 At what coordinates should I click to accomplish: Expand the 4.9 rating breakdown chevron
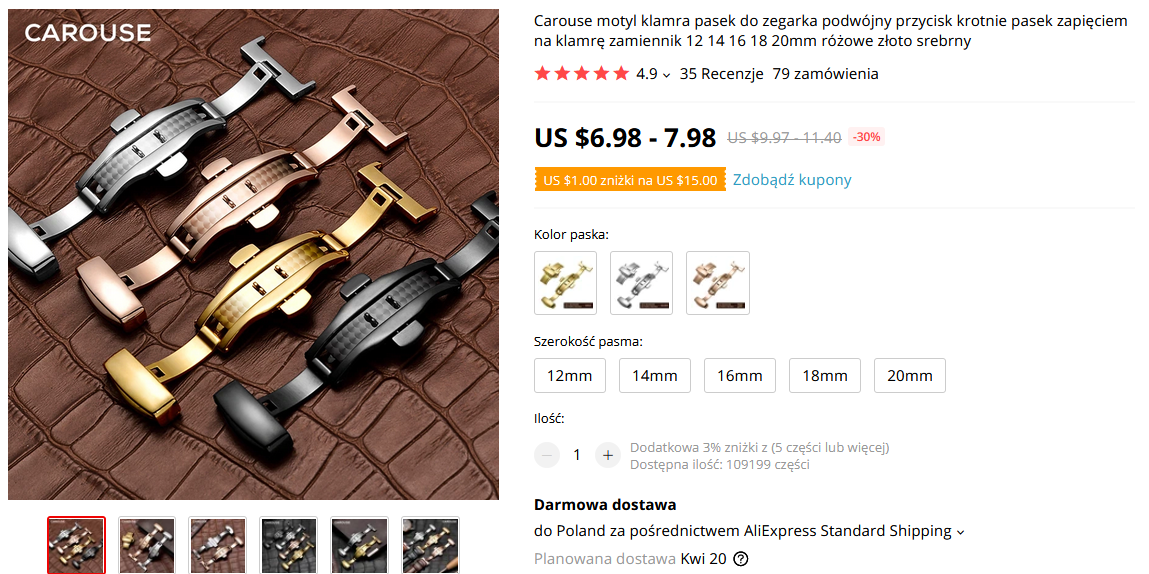point(666,75)
